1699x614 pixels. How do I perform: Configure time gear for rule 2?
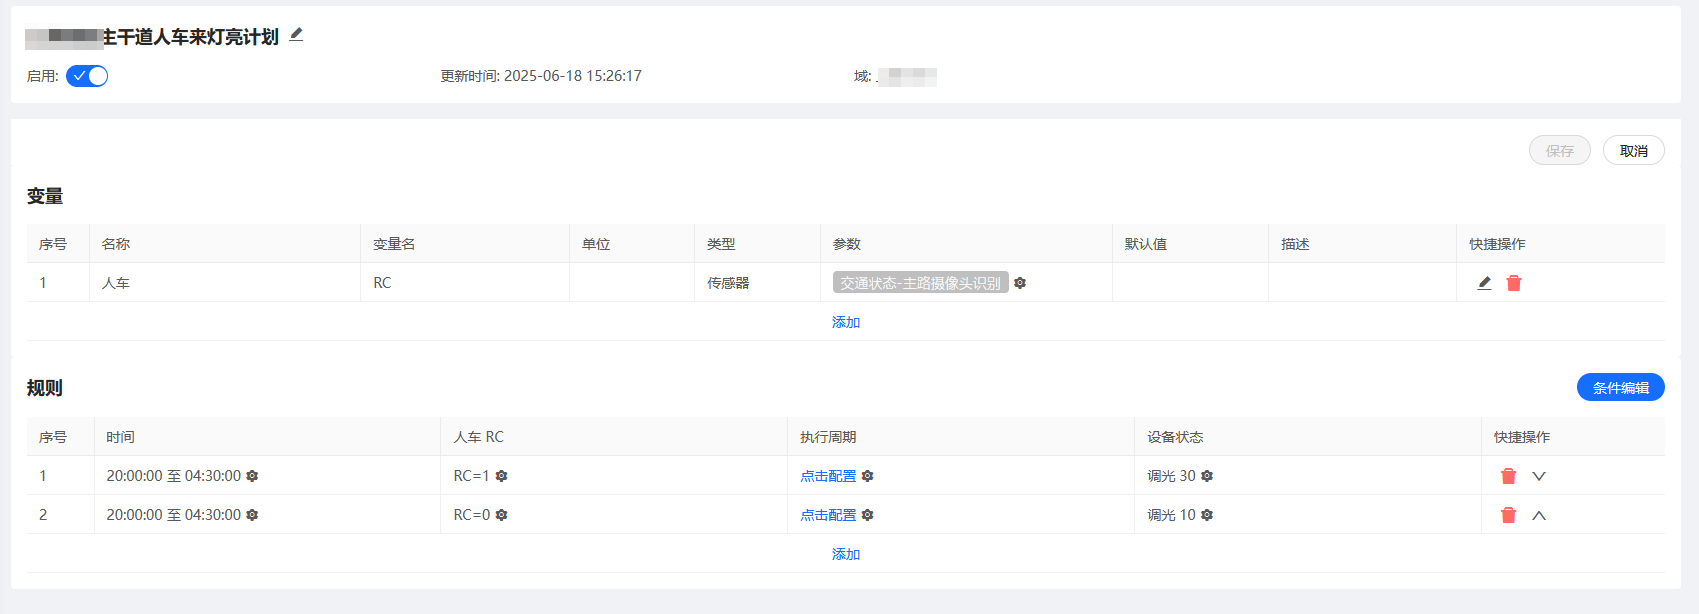252,515
